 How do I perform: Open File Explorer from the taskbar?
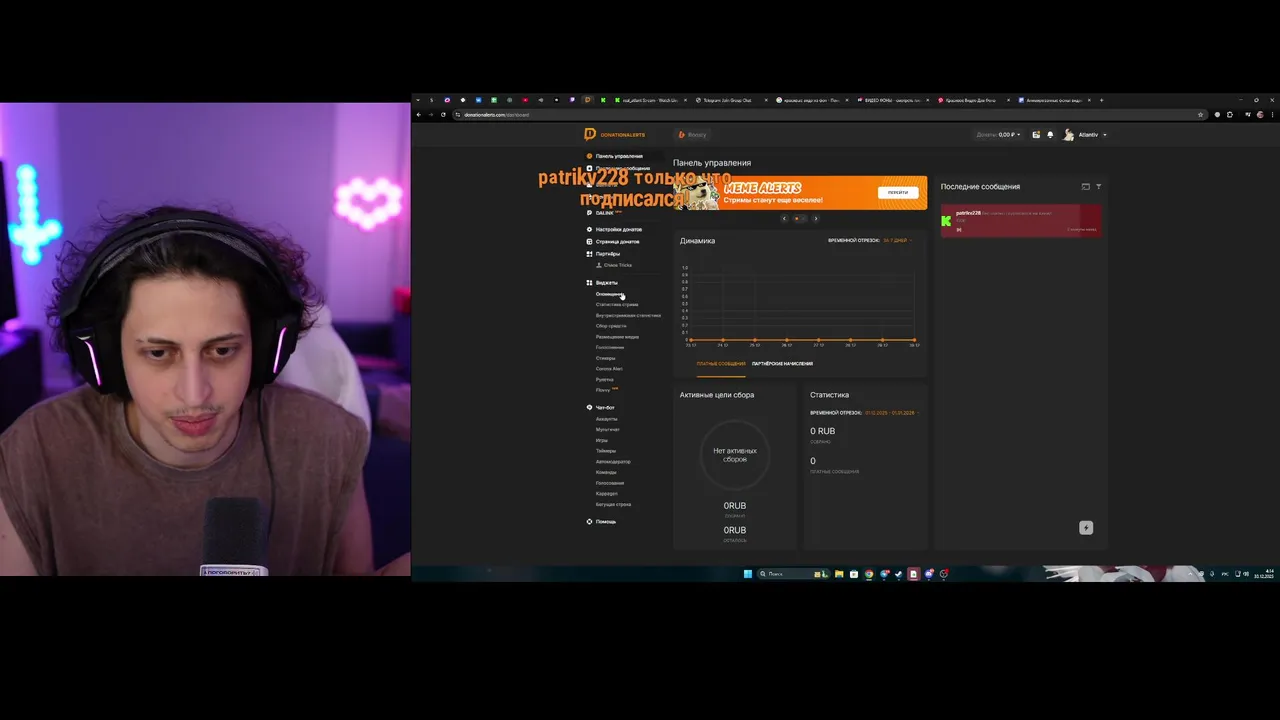(839, 574)
